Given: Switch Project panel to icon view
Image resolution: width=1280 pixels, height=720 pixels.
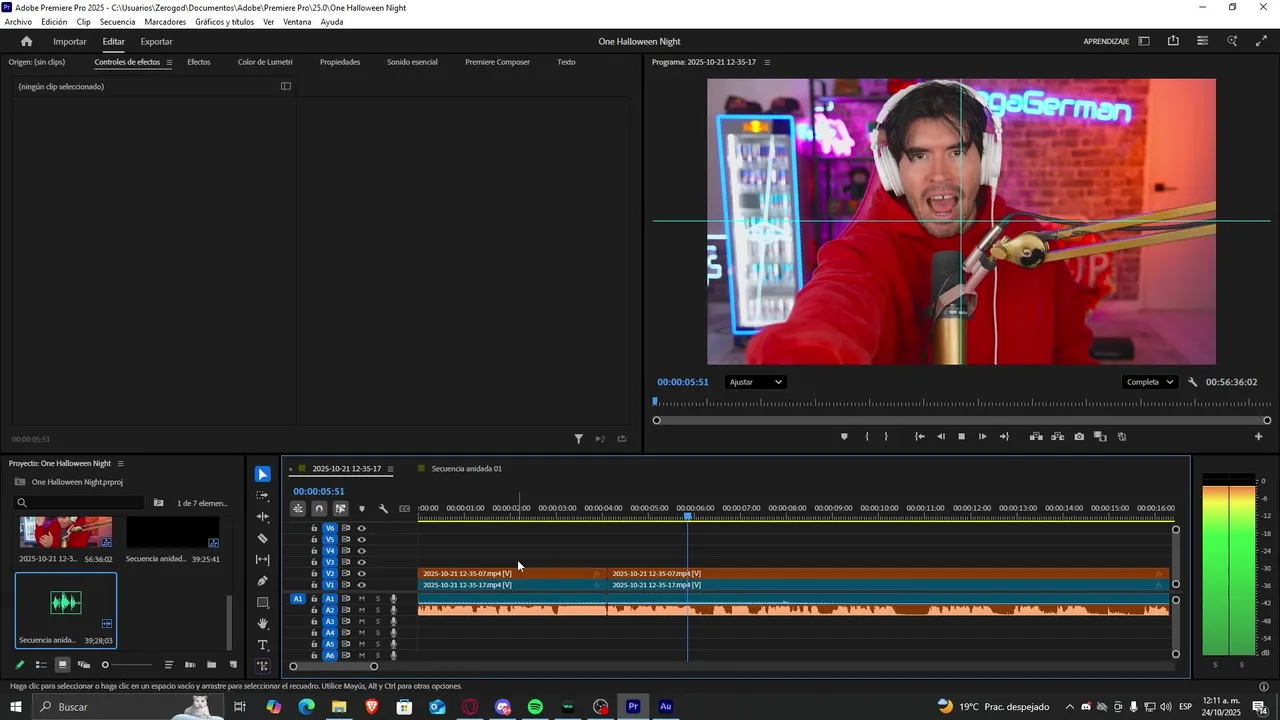Looking at the screenshot, I should tap(62, 665).
